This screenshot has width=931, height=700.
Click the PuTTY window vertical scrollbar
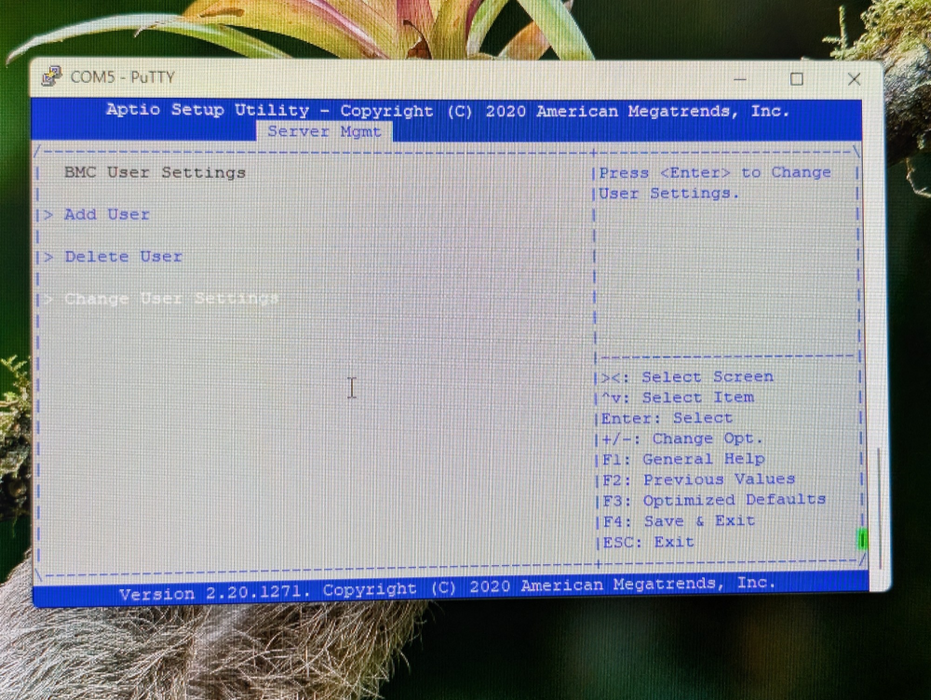click(x=879, y=500)
